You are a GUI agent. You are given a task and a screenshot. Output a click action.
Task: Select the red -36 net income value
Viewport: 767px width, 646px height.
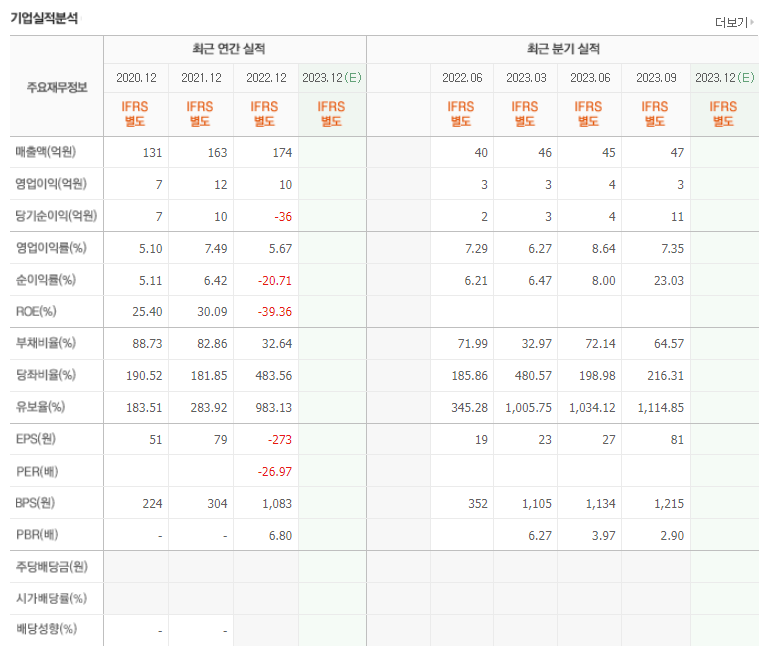coord(283,217)
